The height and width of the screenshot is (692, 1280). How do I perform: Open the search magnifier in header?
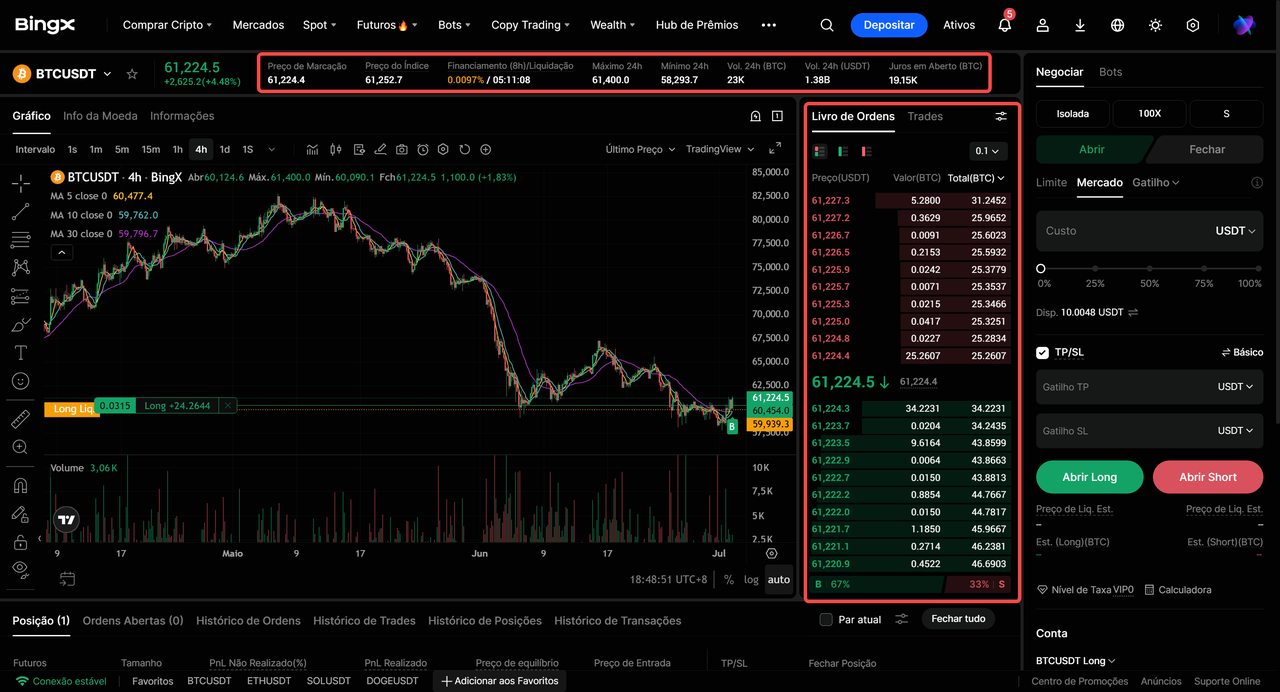click(826, 25)
